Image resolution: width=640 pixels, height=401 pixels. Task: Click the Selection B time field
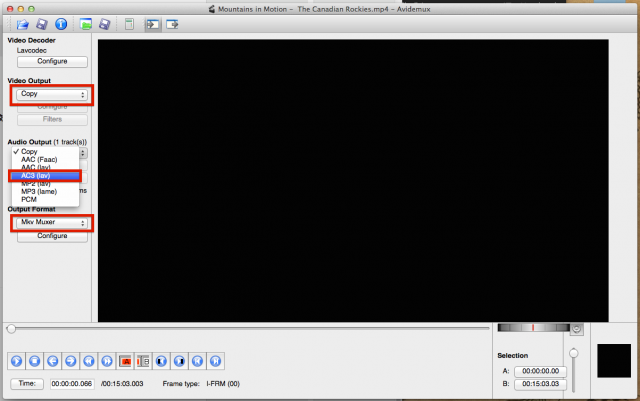[x=540, y=384]
